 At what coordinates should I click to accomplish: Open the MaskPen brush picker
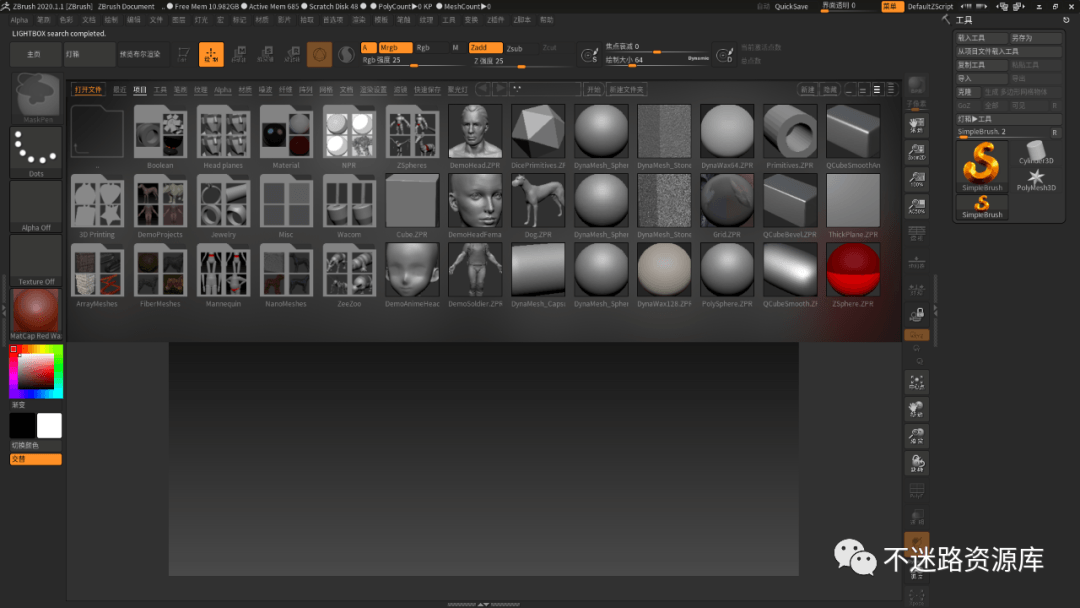(37, 98)
